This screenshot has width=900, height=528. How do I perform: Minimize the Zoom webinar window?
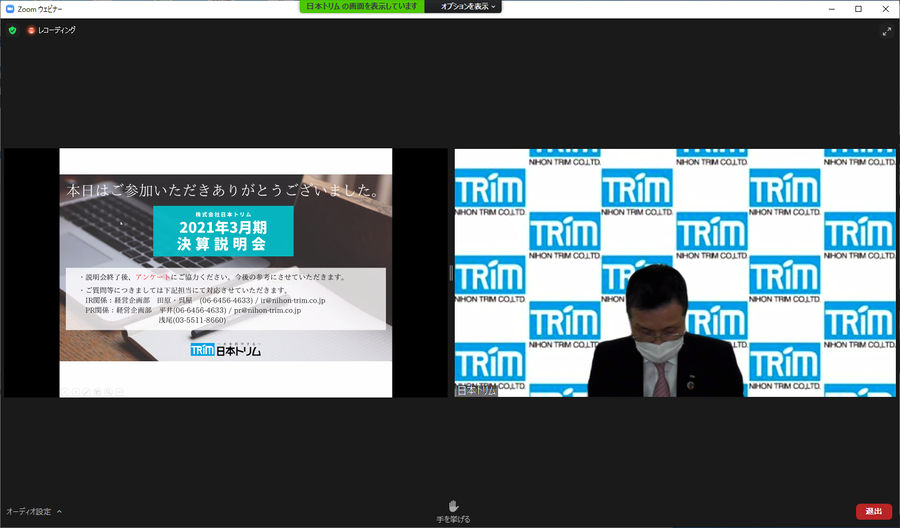point(831,9)
